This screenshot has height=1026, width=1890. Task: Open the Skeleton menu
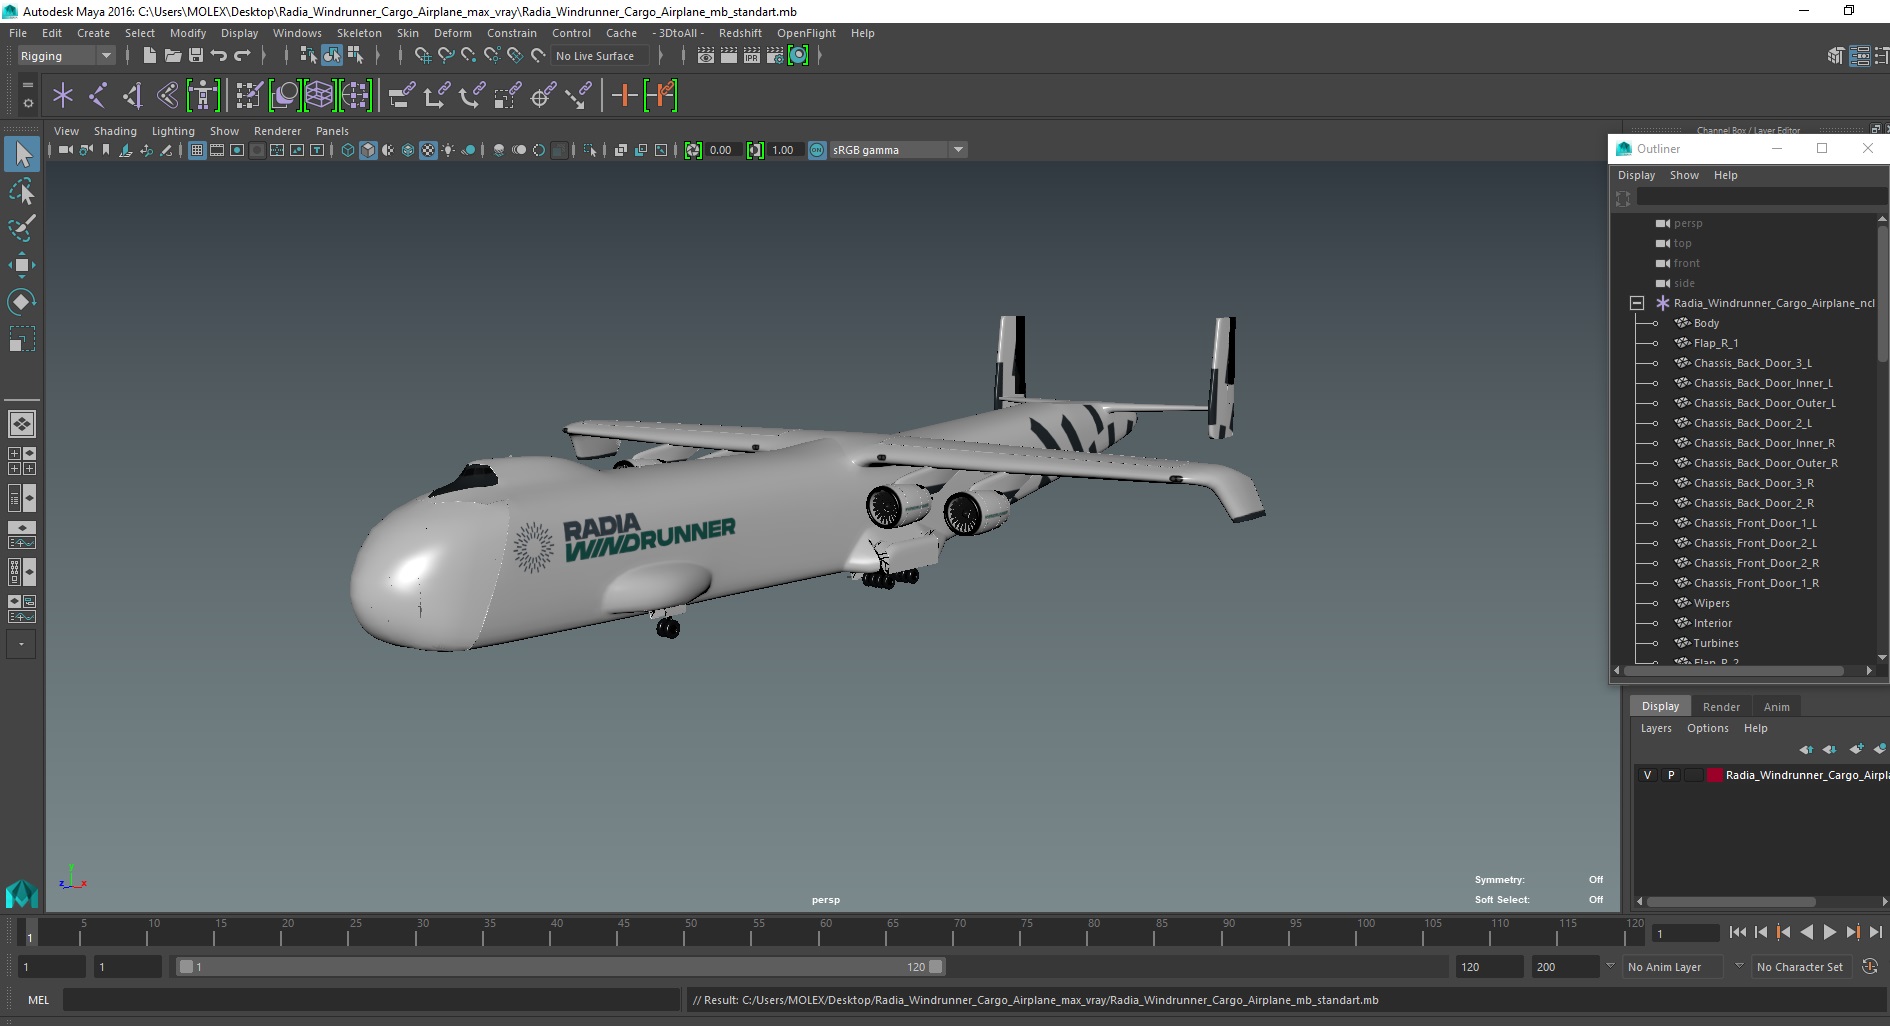click(359, 33)
